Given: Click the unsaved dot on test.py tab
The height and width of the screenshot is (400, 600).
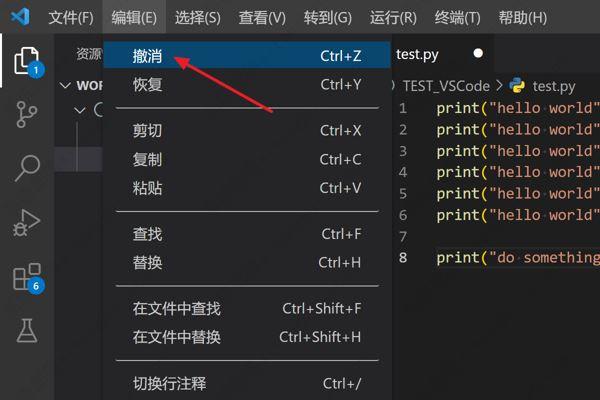Looking at the screenshot, I should (478, 54).
